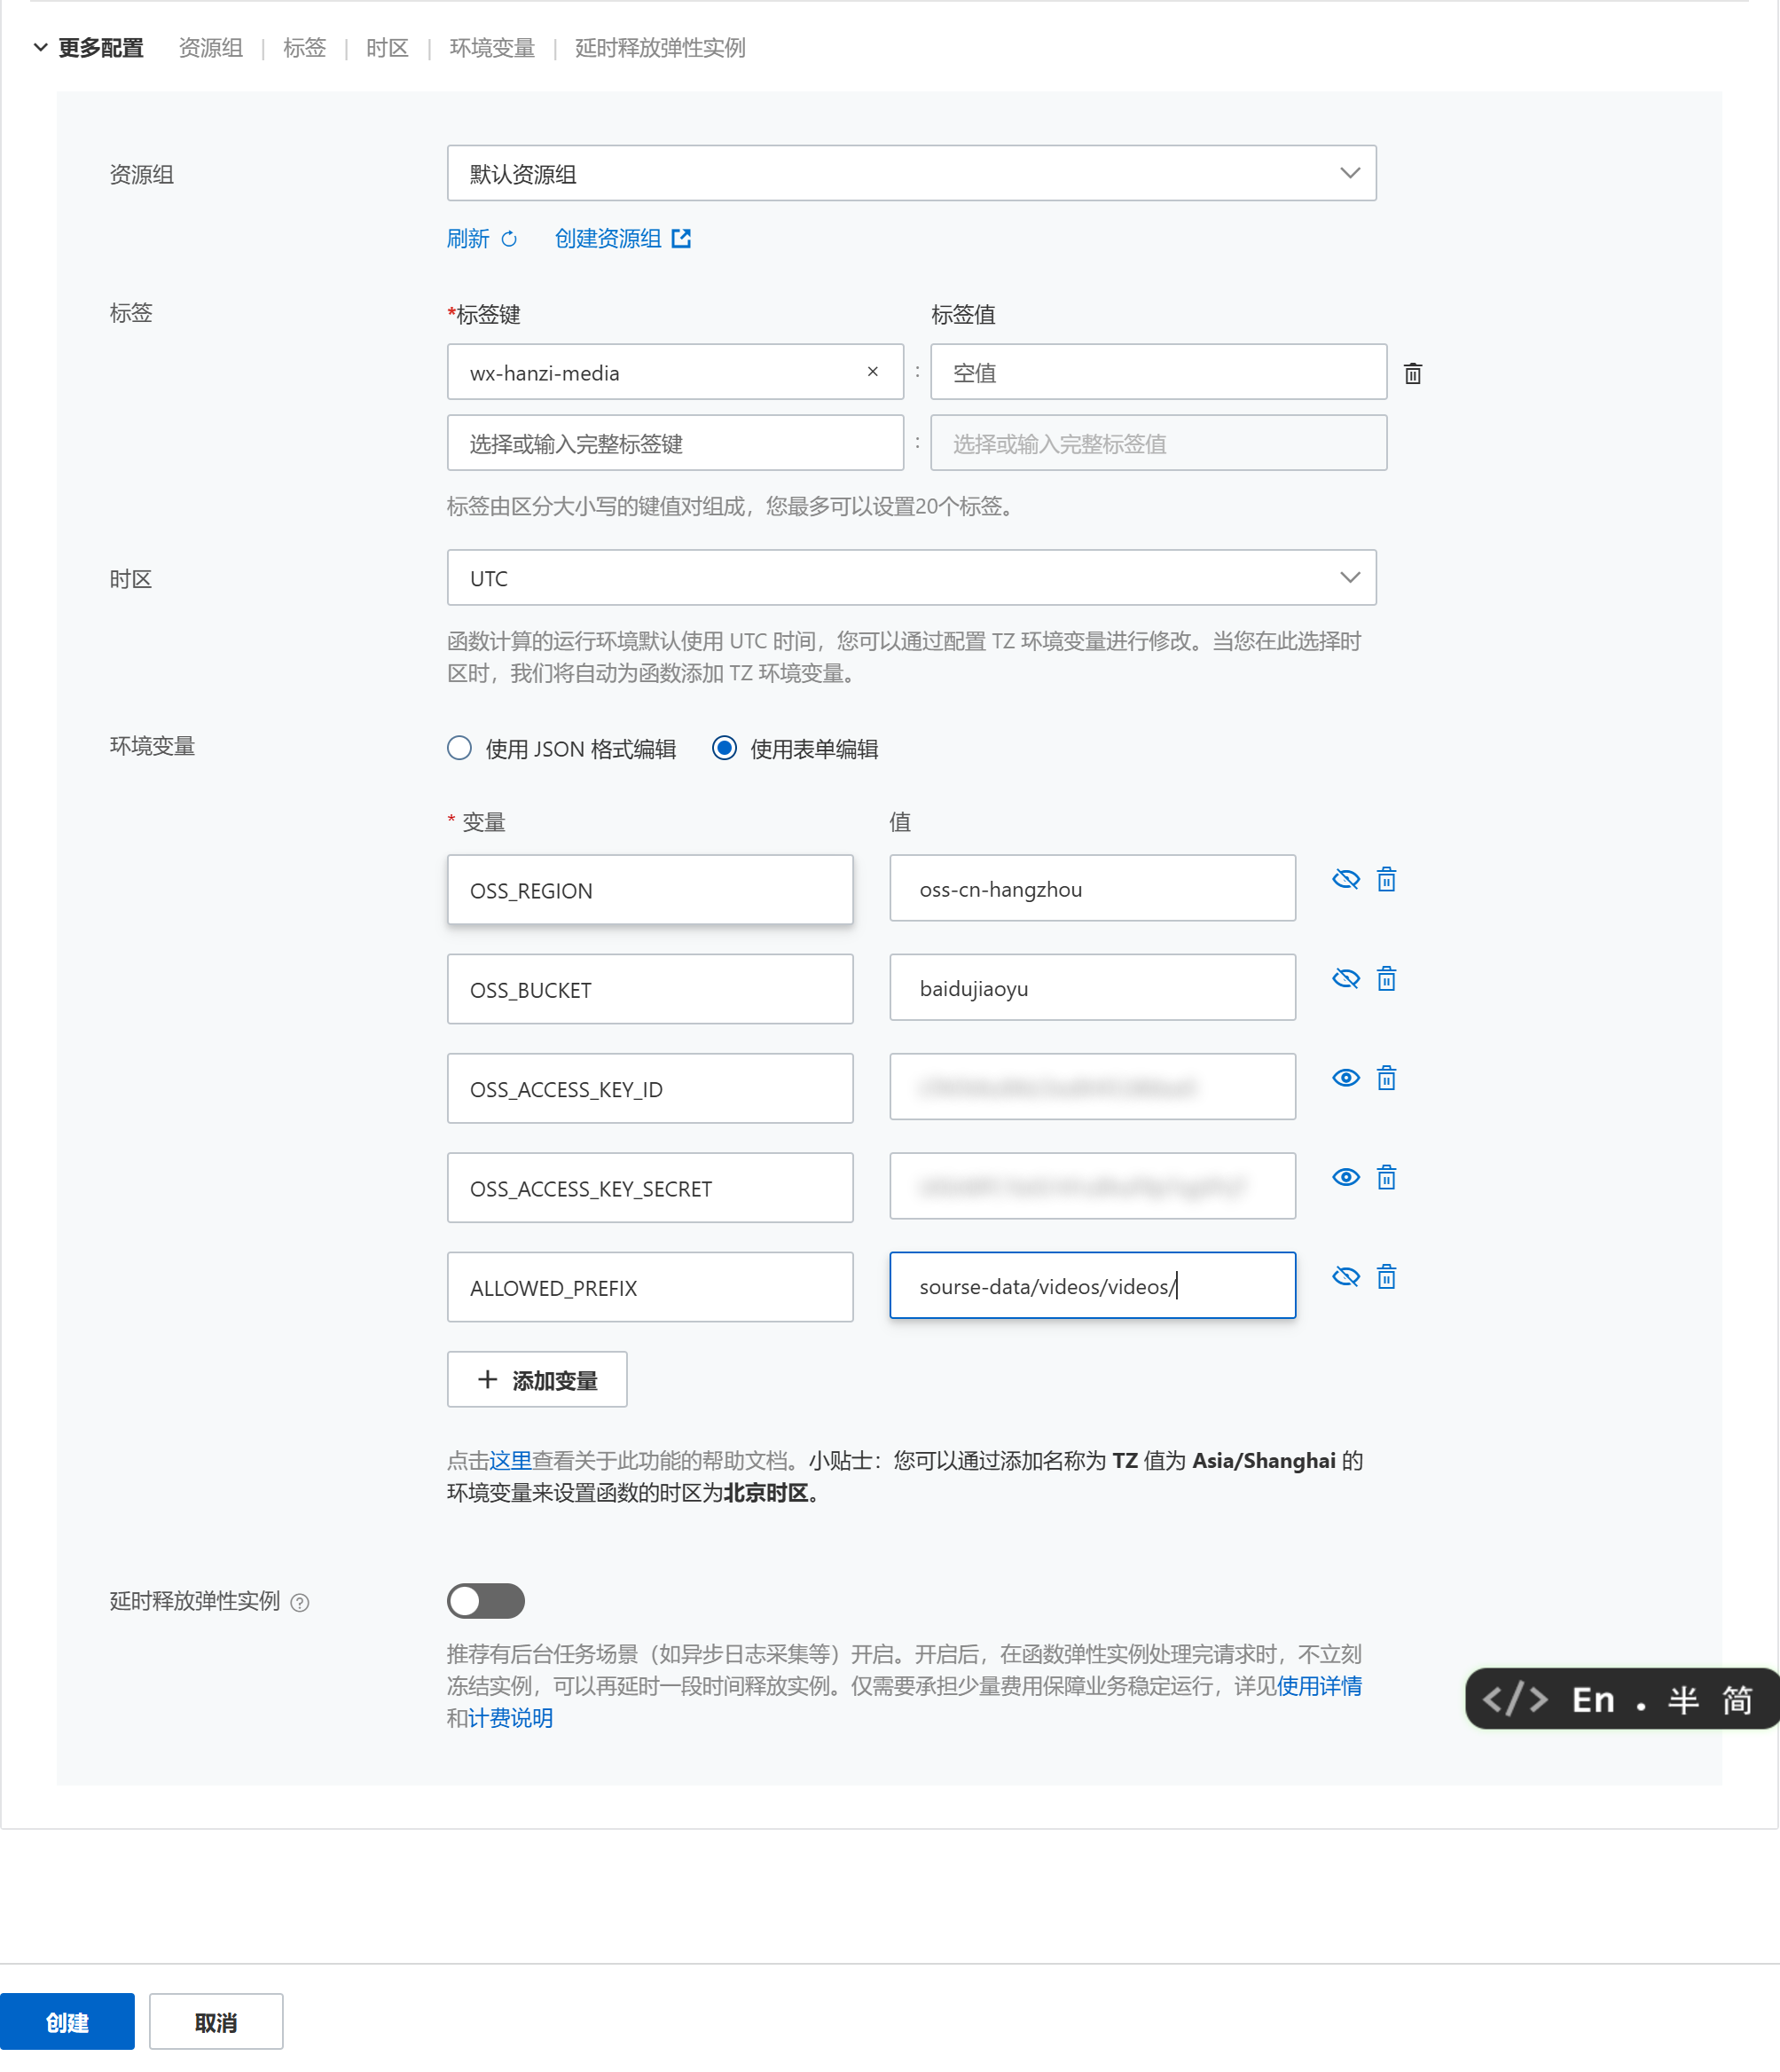Delete the OSS_ACCESS_KEY_SECRET variable
The image size is (1780, 2072).
[x=1386, y=1177]
